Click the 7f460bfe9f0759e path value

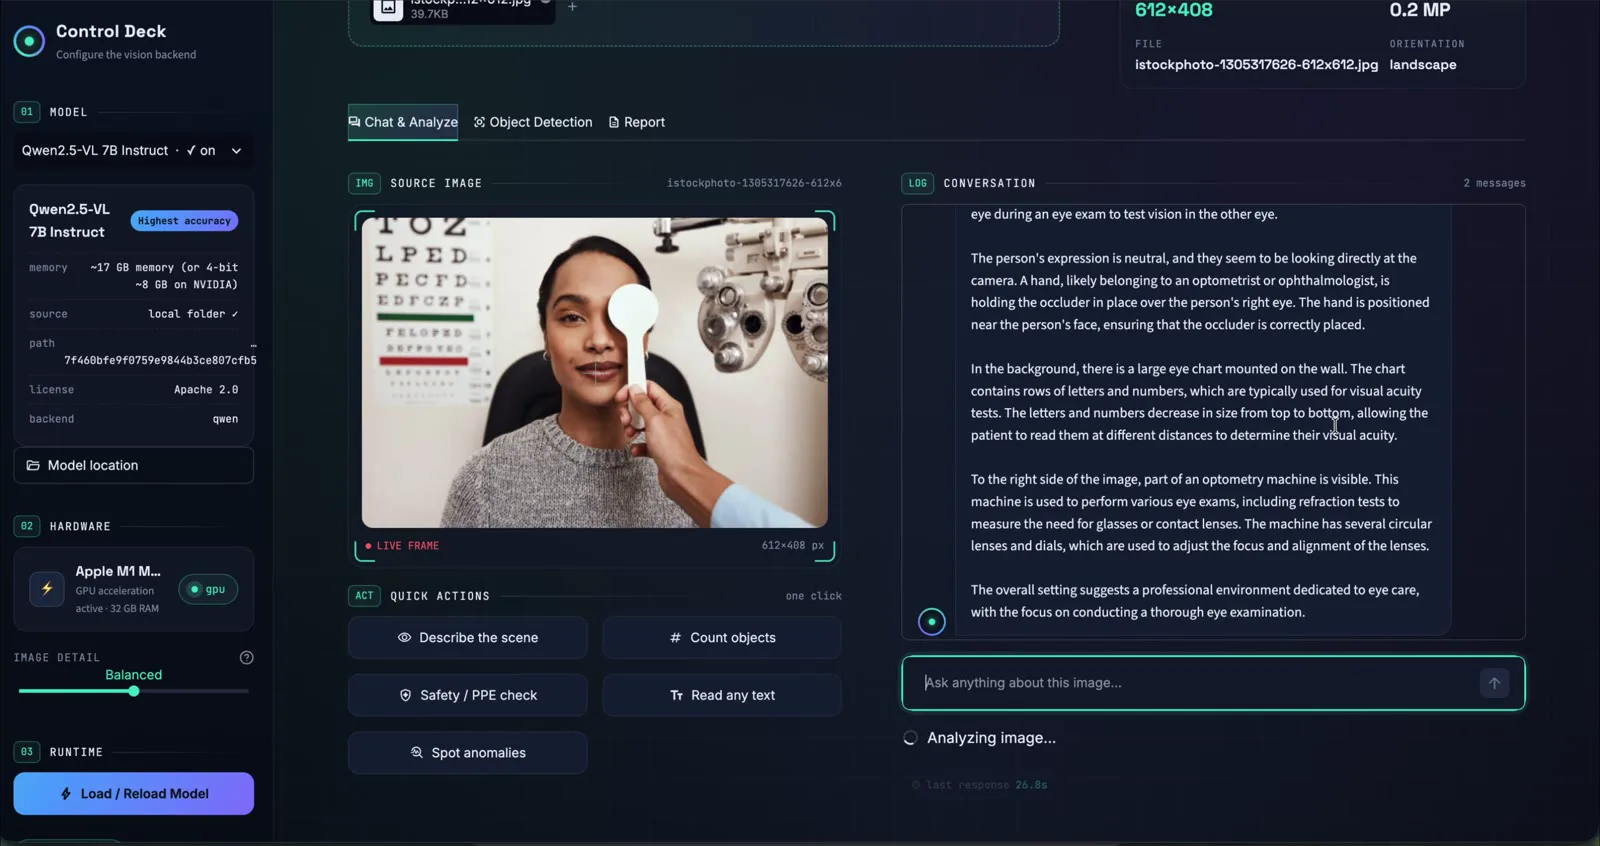pos(160,360)
